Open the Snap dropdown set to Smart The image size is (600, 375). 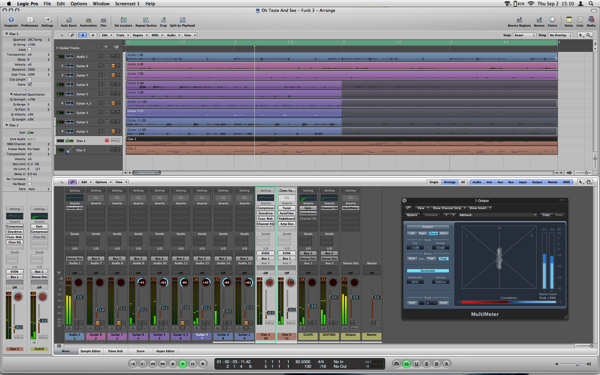click(525, 35)
